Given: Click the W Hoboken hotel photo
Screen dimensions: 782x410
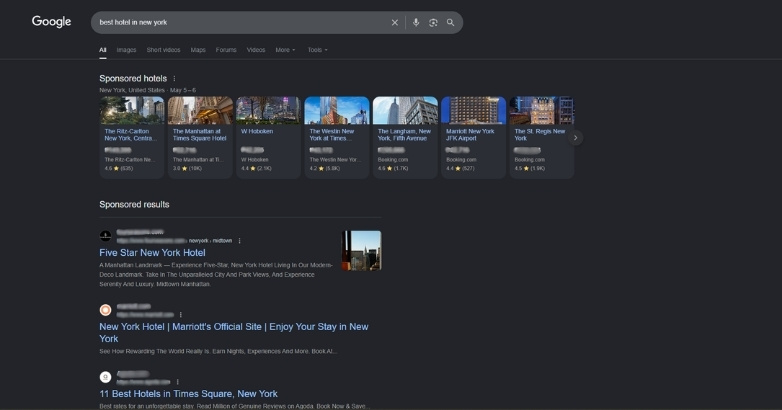Looking at the screenshot, I should [268, 110].
